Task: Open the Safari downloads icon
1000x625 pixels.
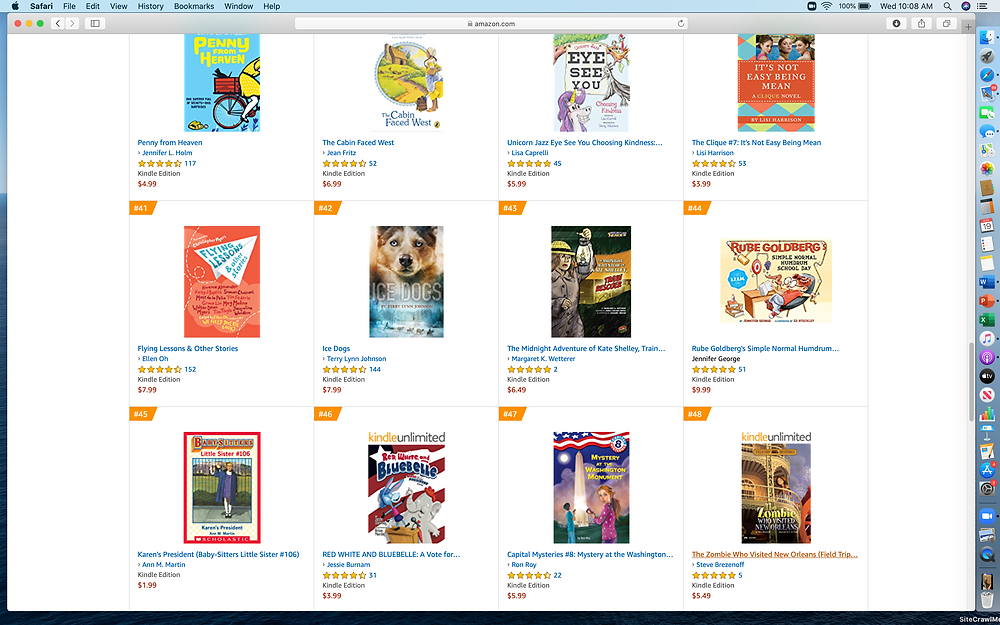Action: coord(896,24)
